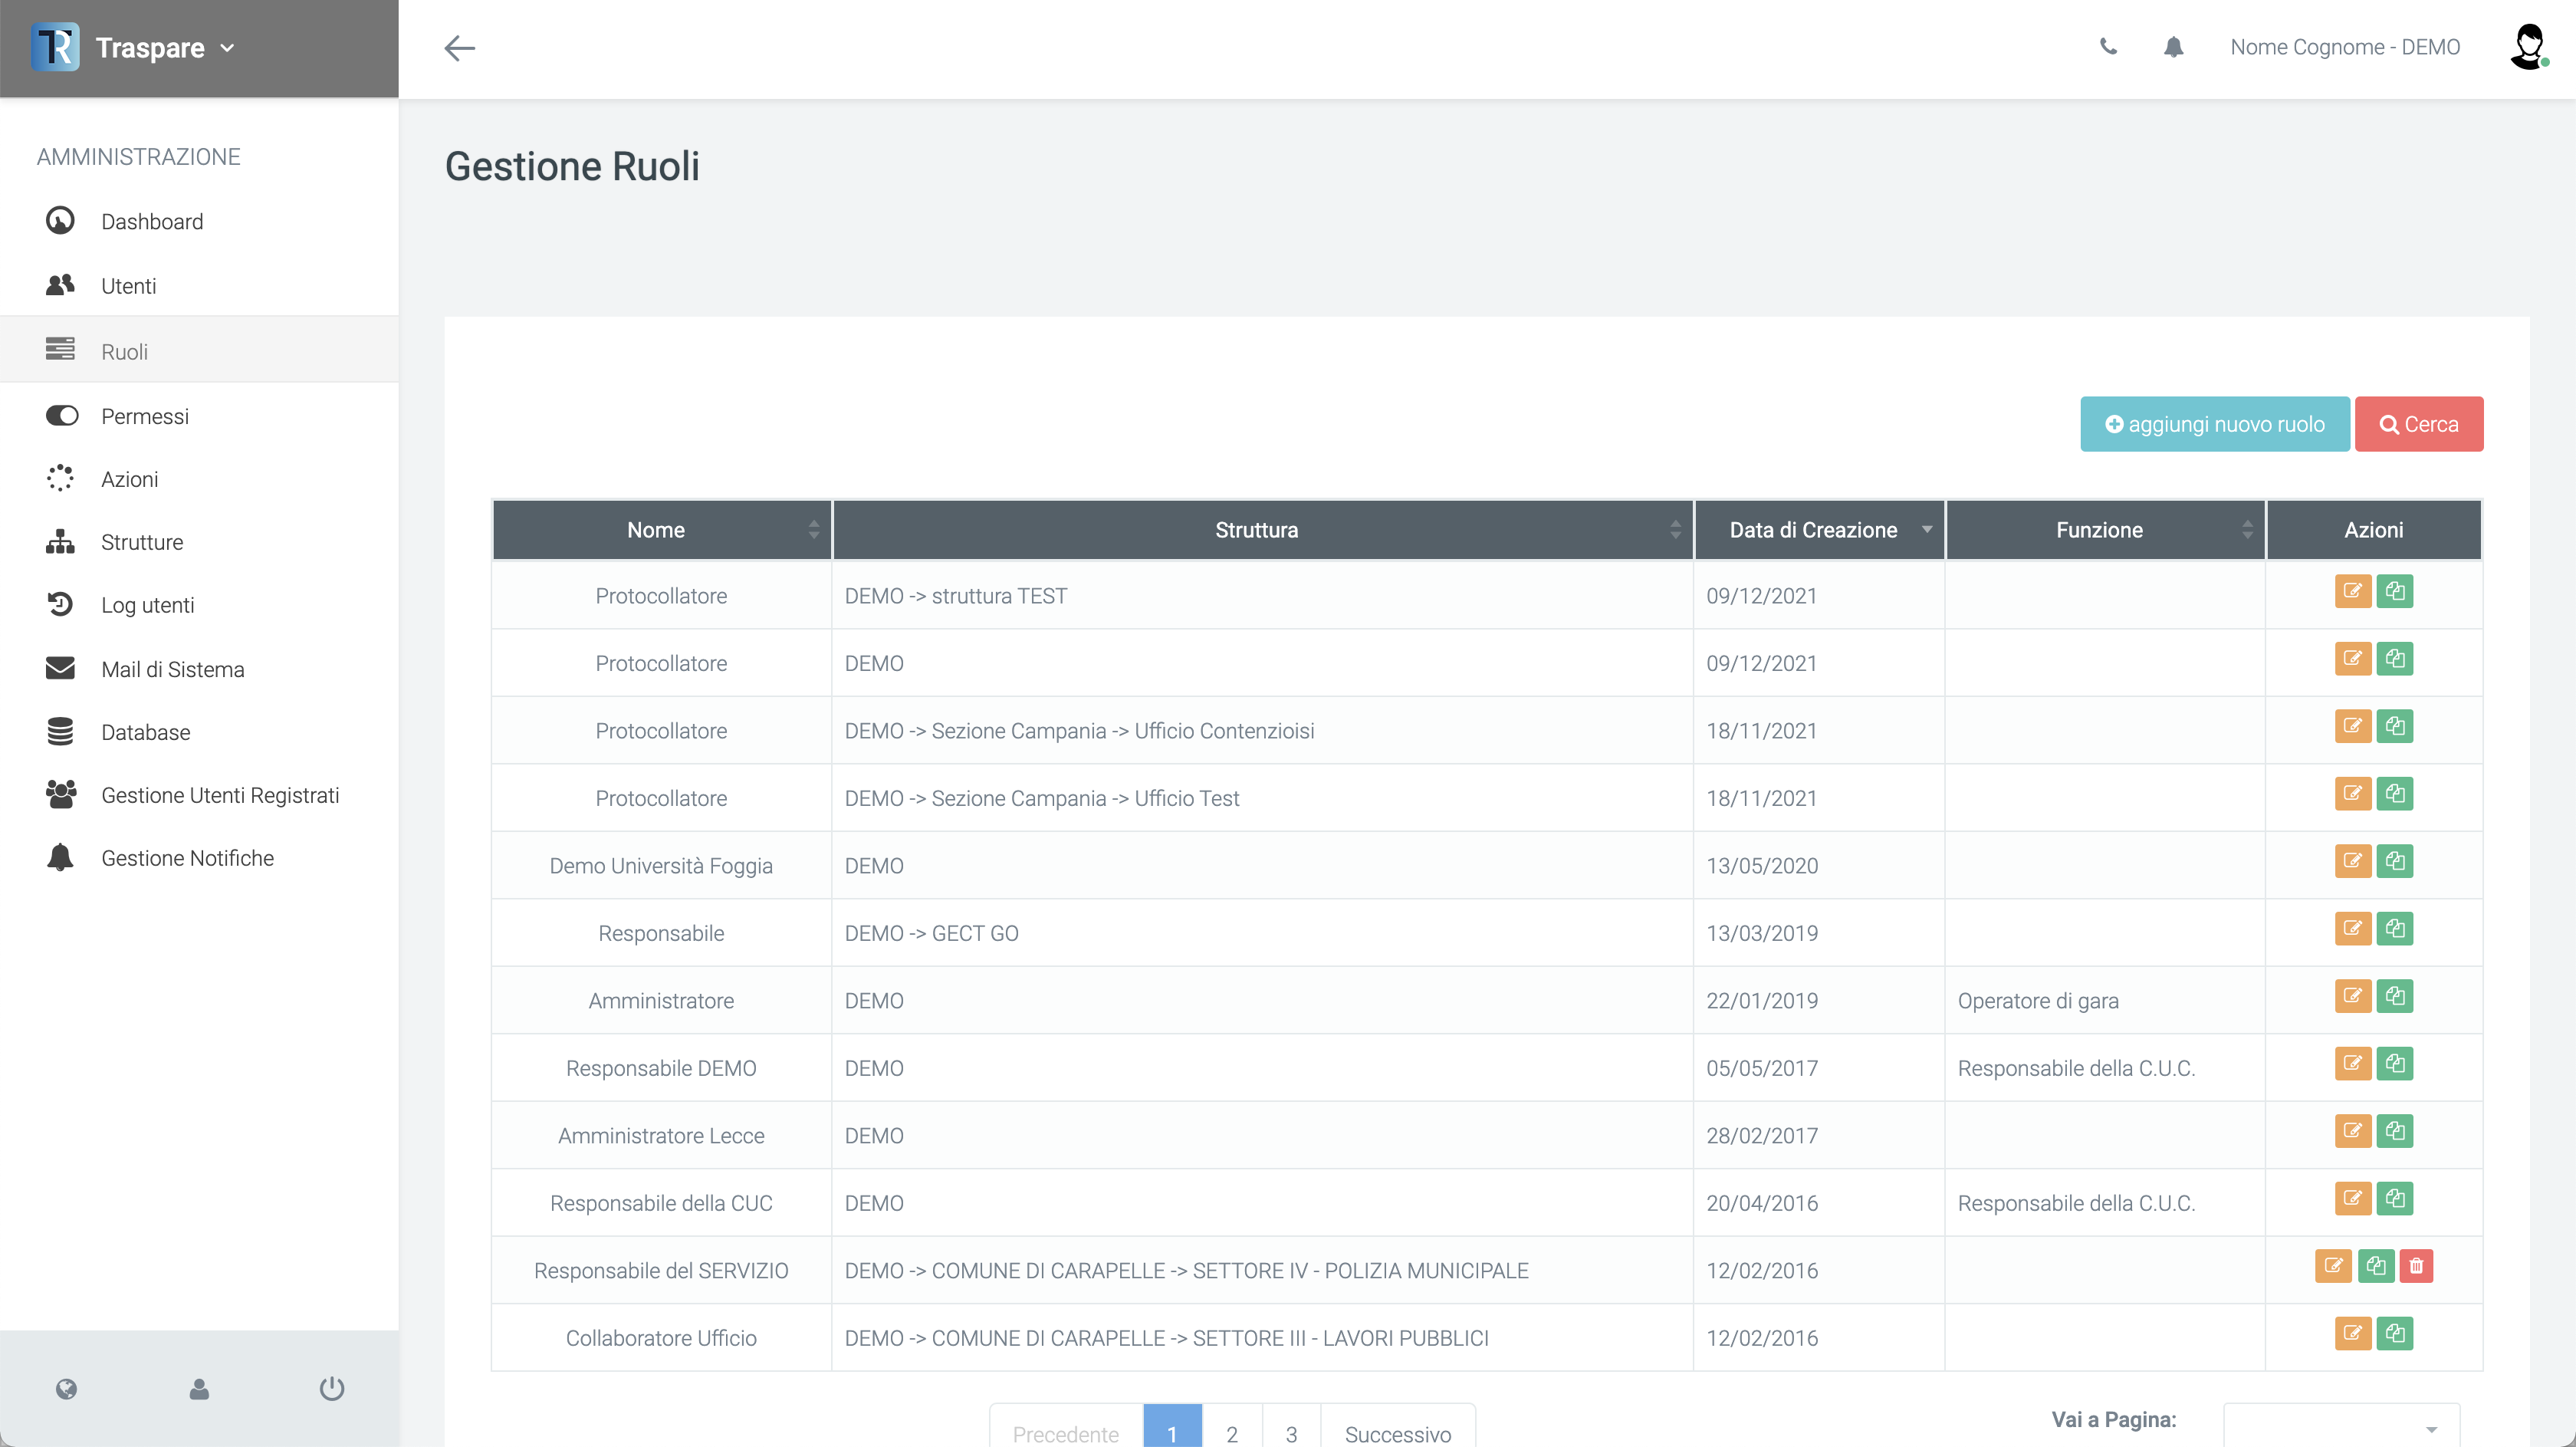Edit the Protocollatore struttura TEST role
2576x1447 pixels.
click(x=2352, y=591)
